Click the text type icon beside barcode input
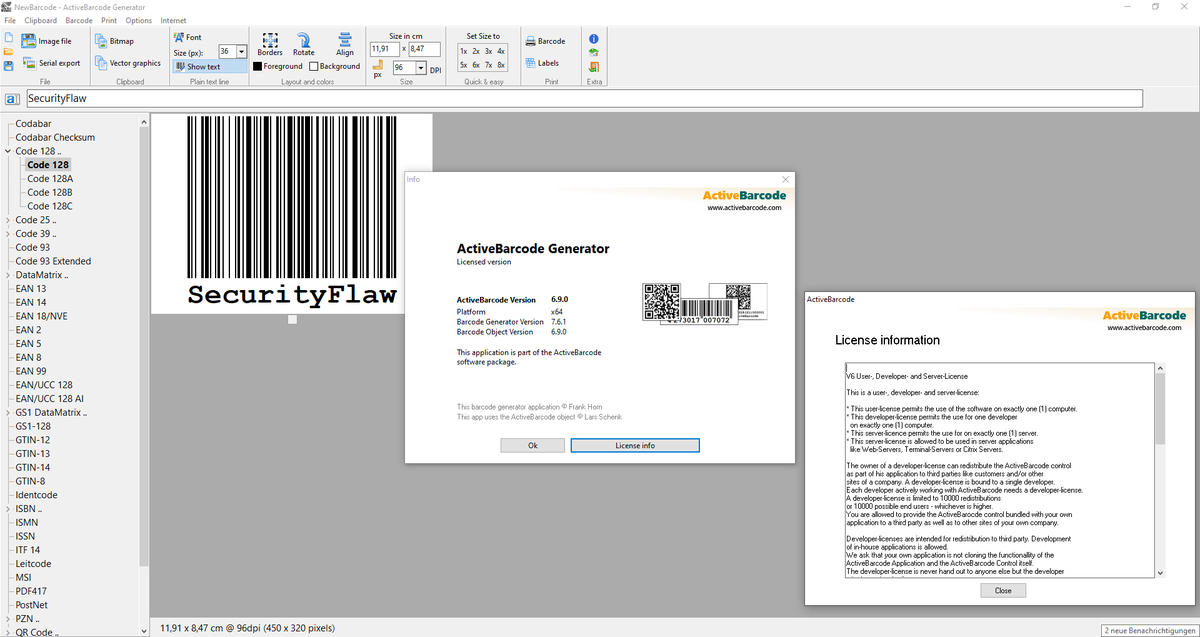 (x=12, y=99)
